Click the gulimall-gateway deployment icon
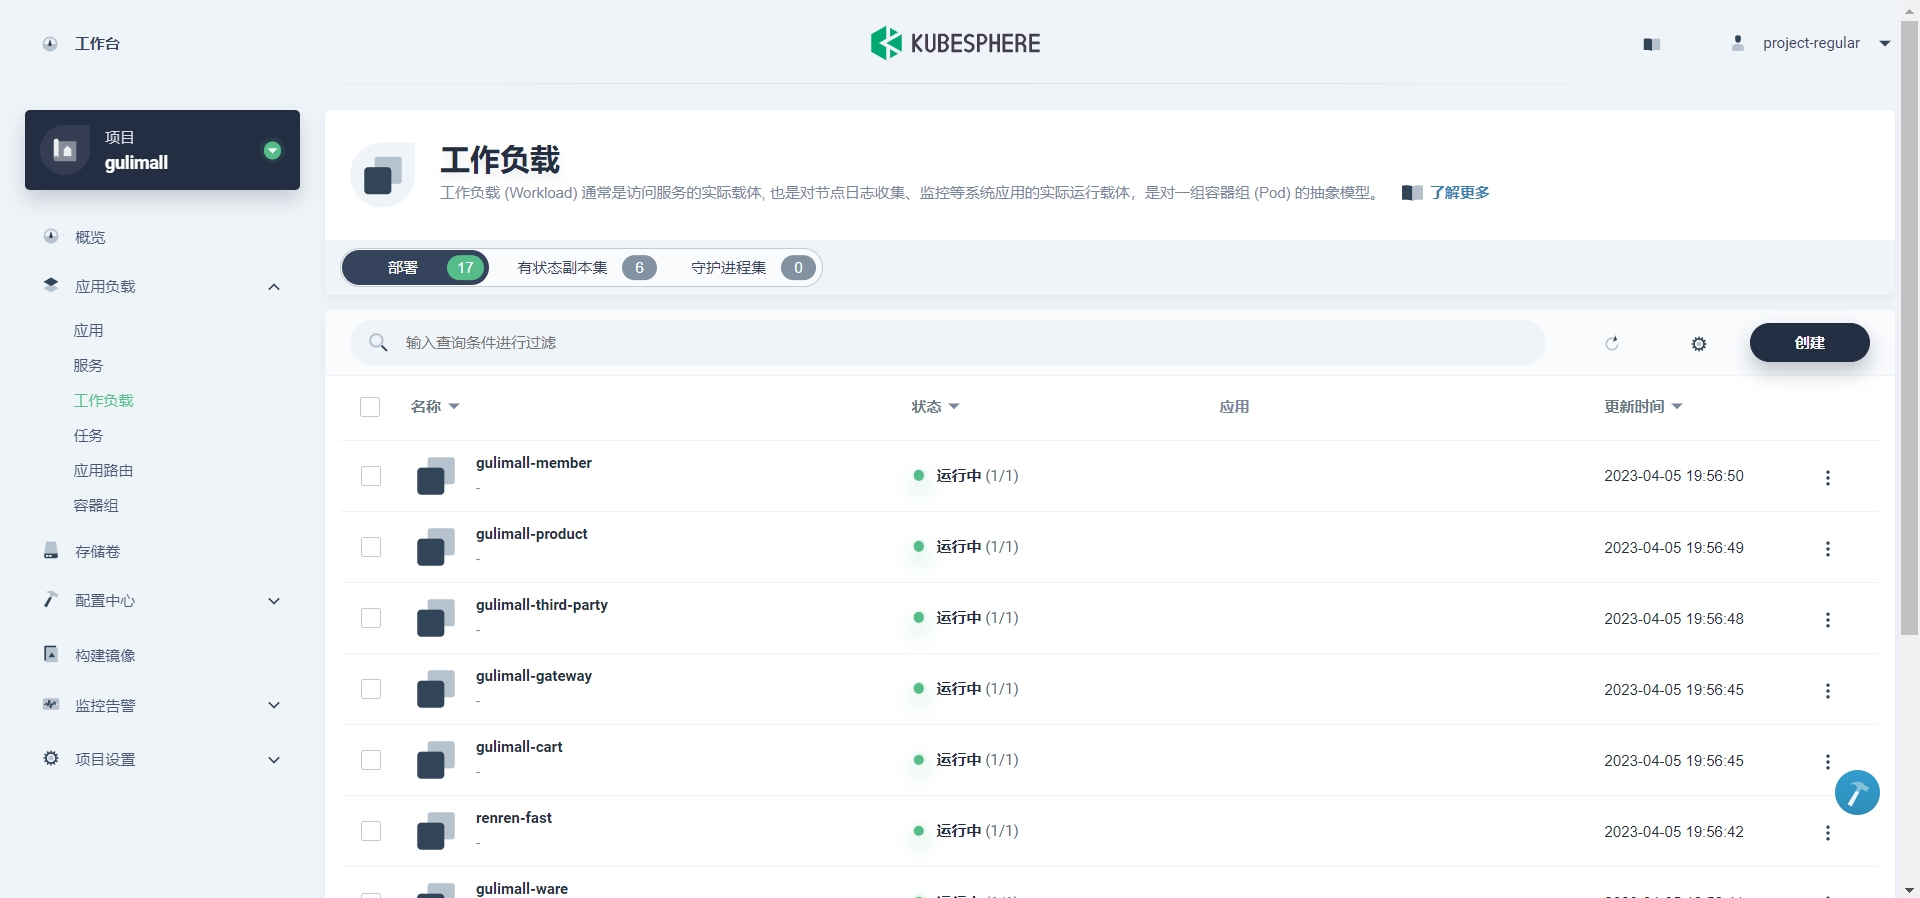The width and height of the screenshot is (1920, 898). (x=436, y=689)
